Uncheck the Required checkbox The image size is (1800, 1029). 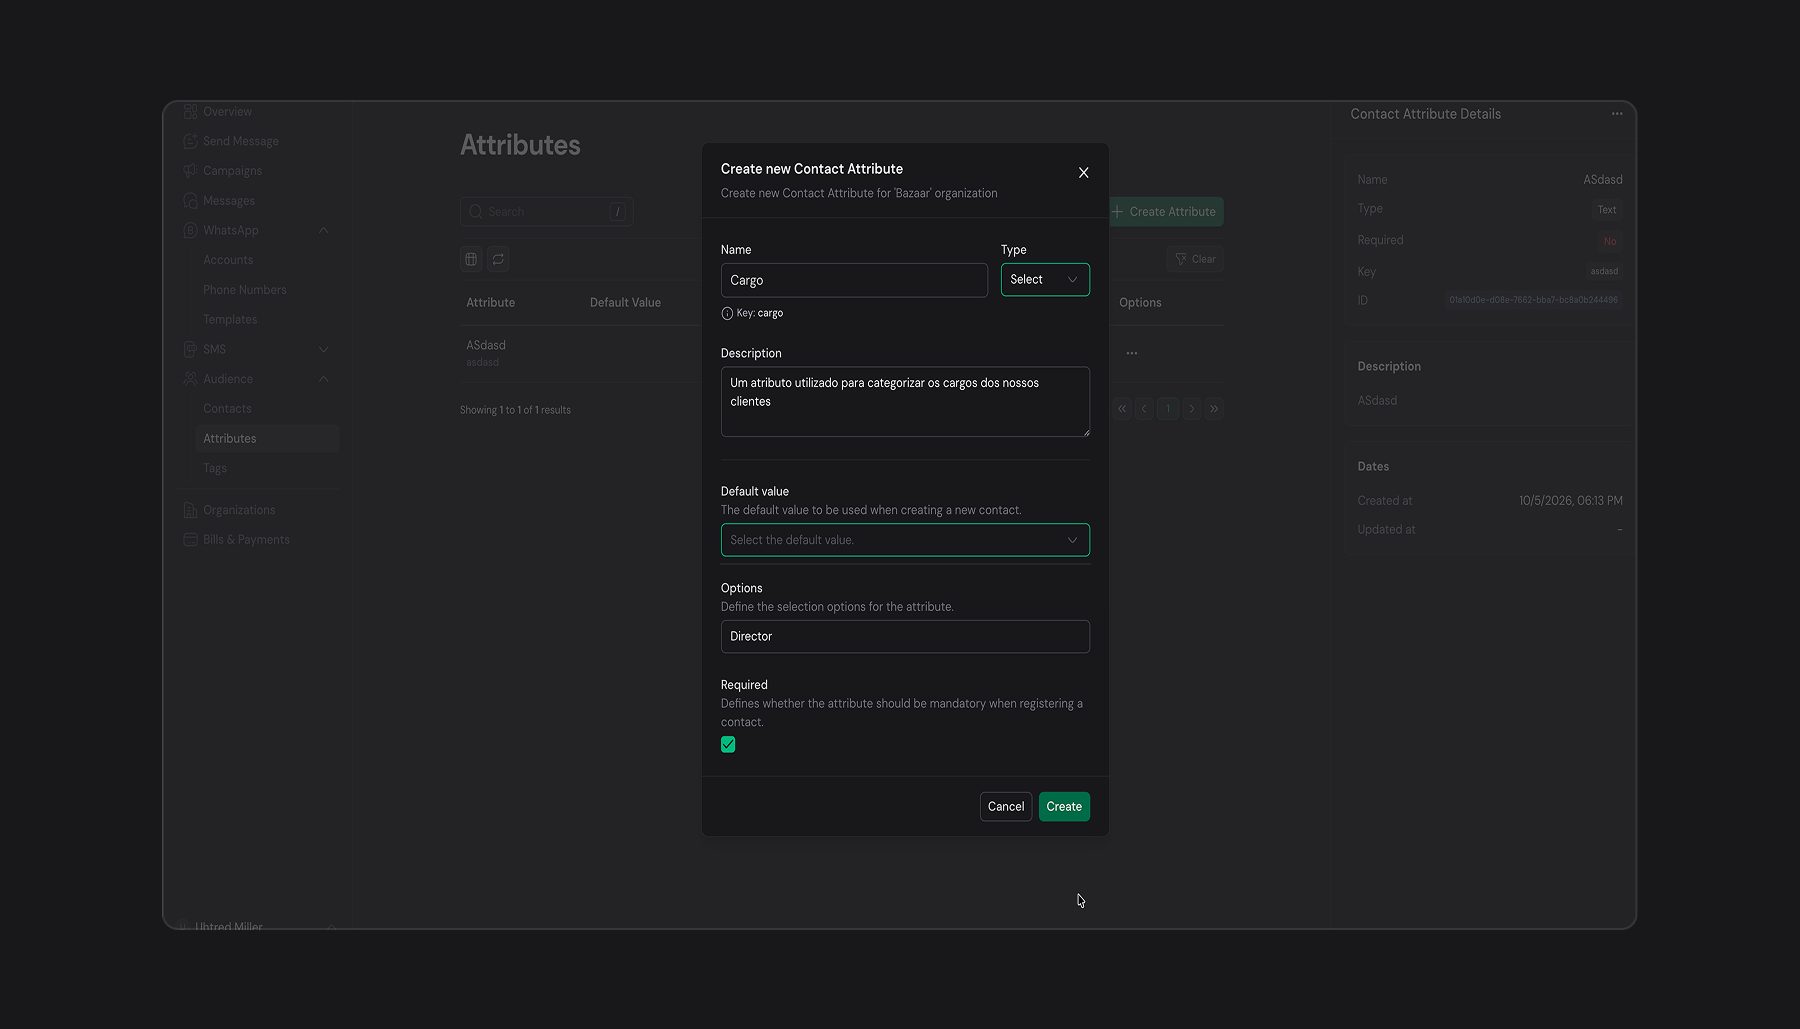point(728,744)
